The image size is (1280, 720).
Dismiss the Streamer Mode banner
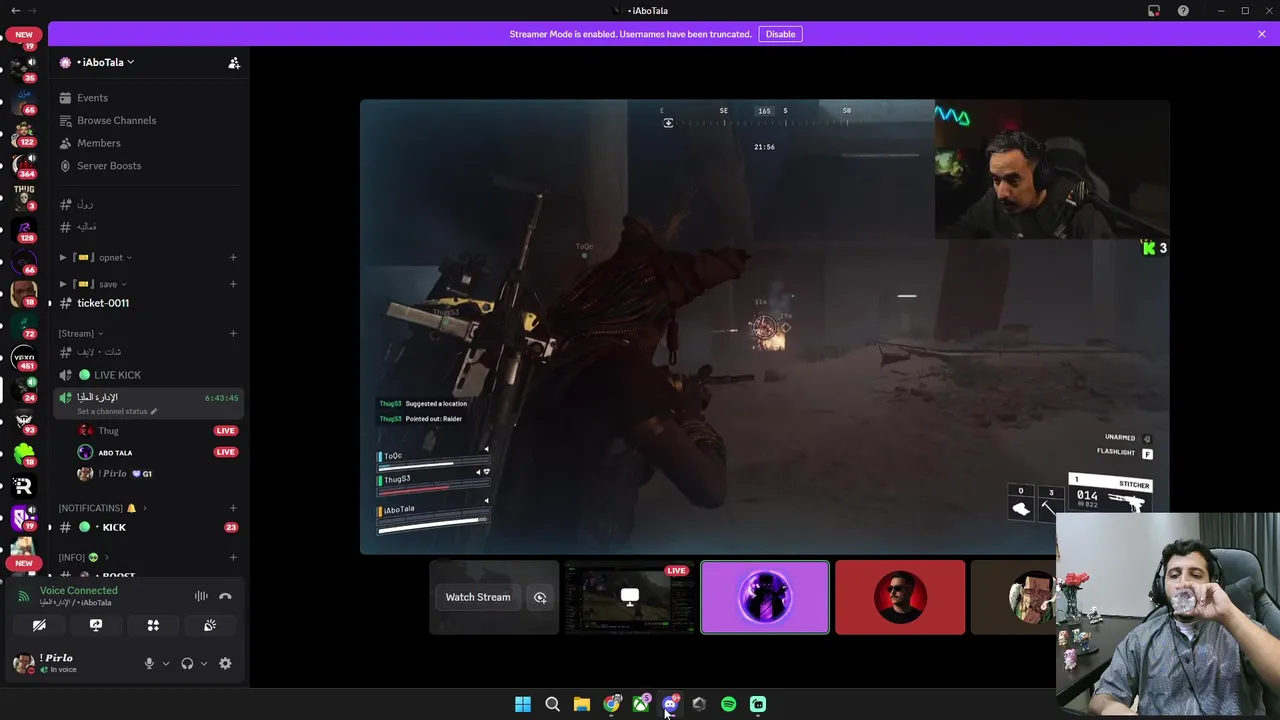click(x=1262, y=34)
